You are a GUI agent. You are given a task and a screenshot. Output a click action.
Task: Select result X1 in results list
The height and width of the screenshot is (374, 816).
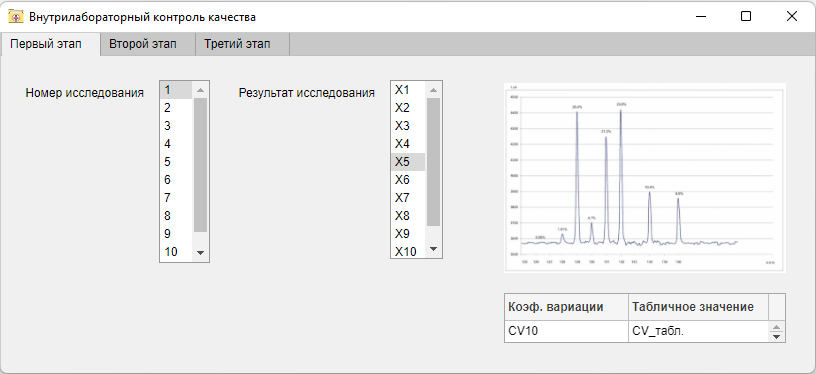(x=408, y=90)
